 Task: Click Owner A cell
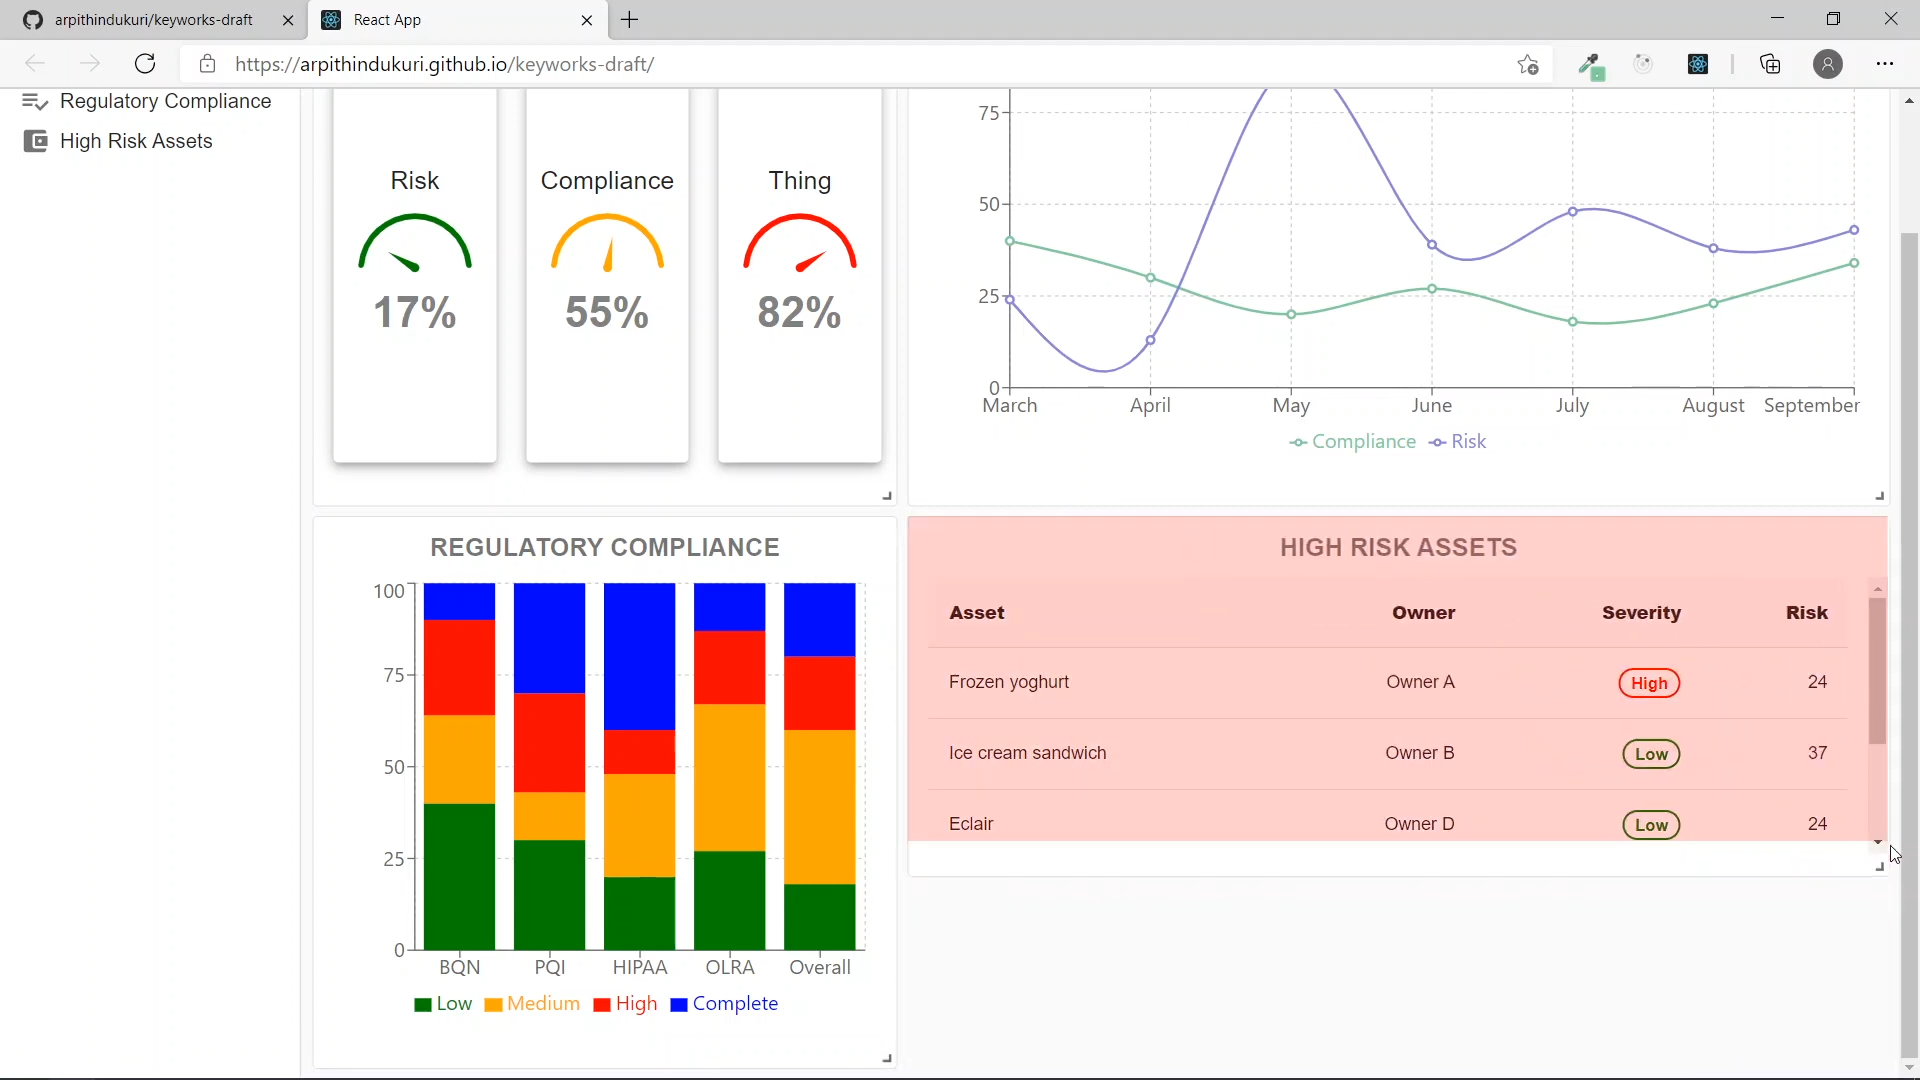(x=1420, y=683)
